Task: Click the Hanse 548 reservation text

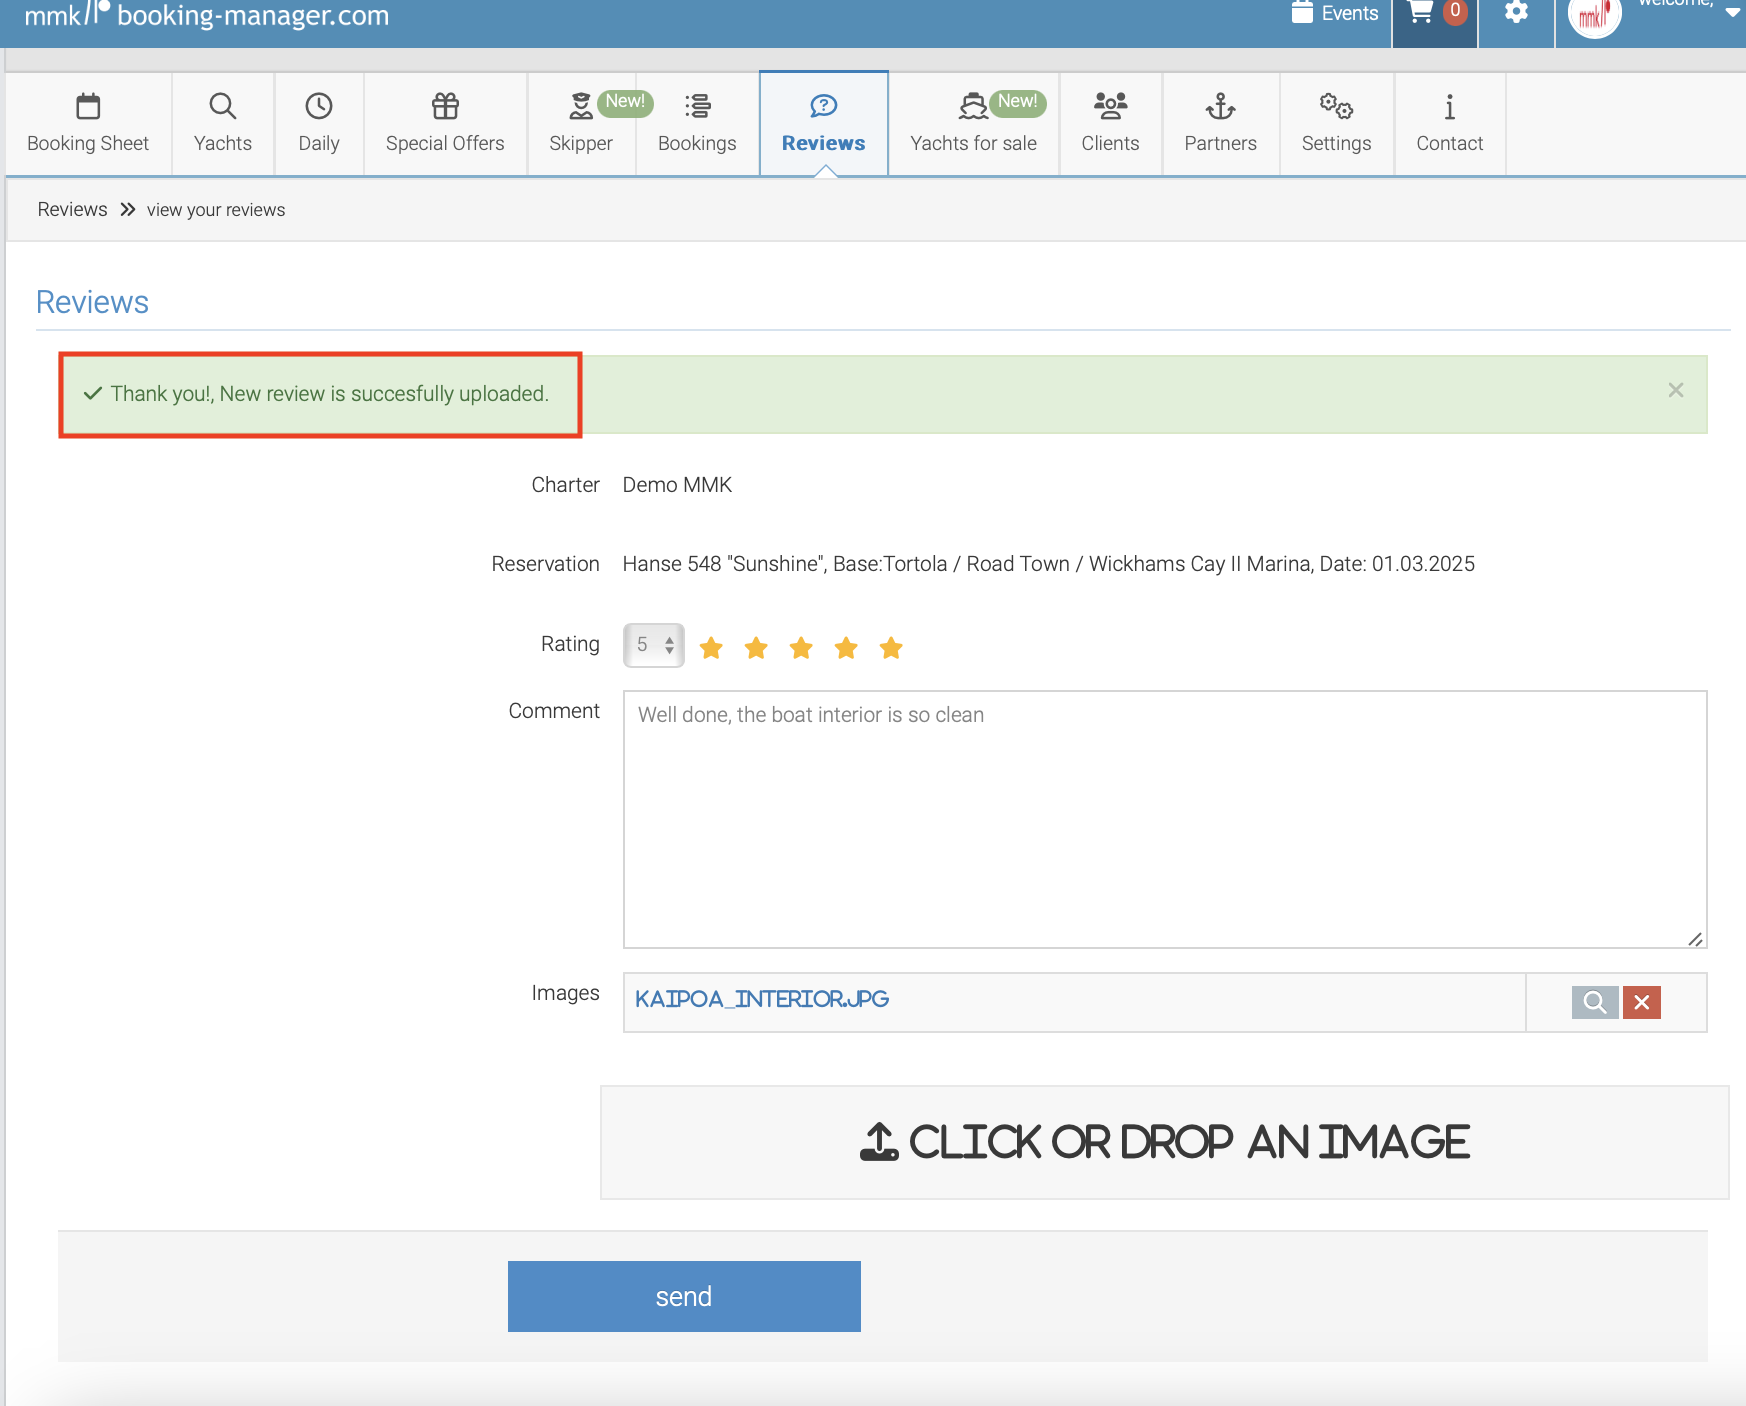Action: pyautogui.click(x=1048, y=564)
